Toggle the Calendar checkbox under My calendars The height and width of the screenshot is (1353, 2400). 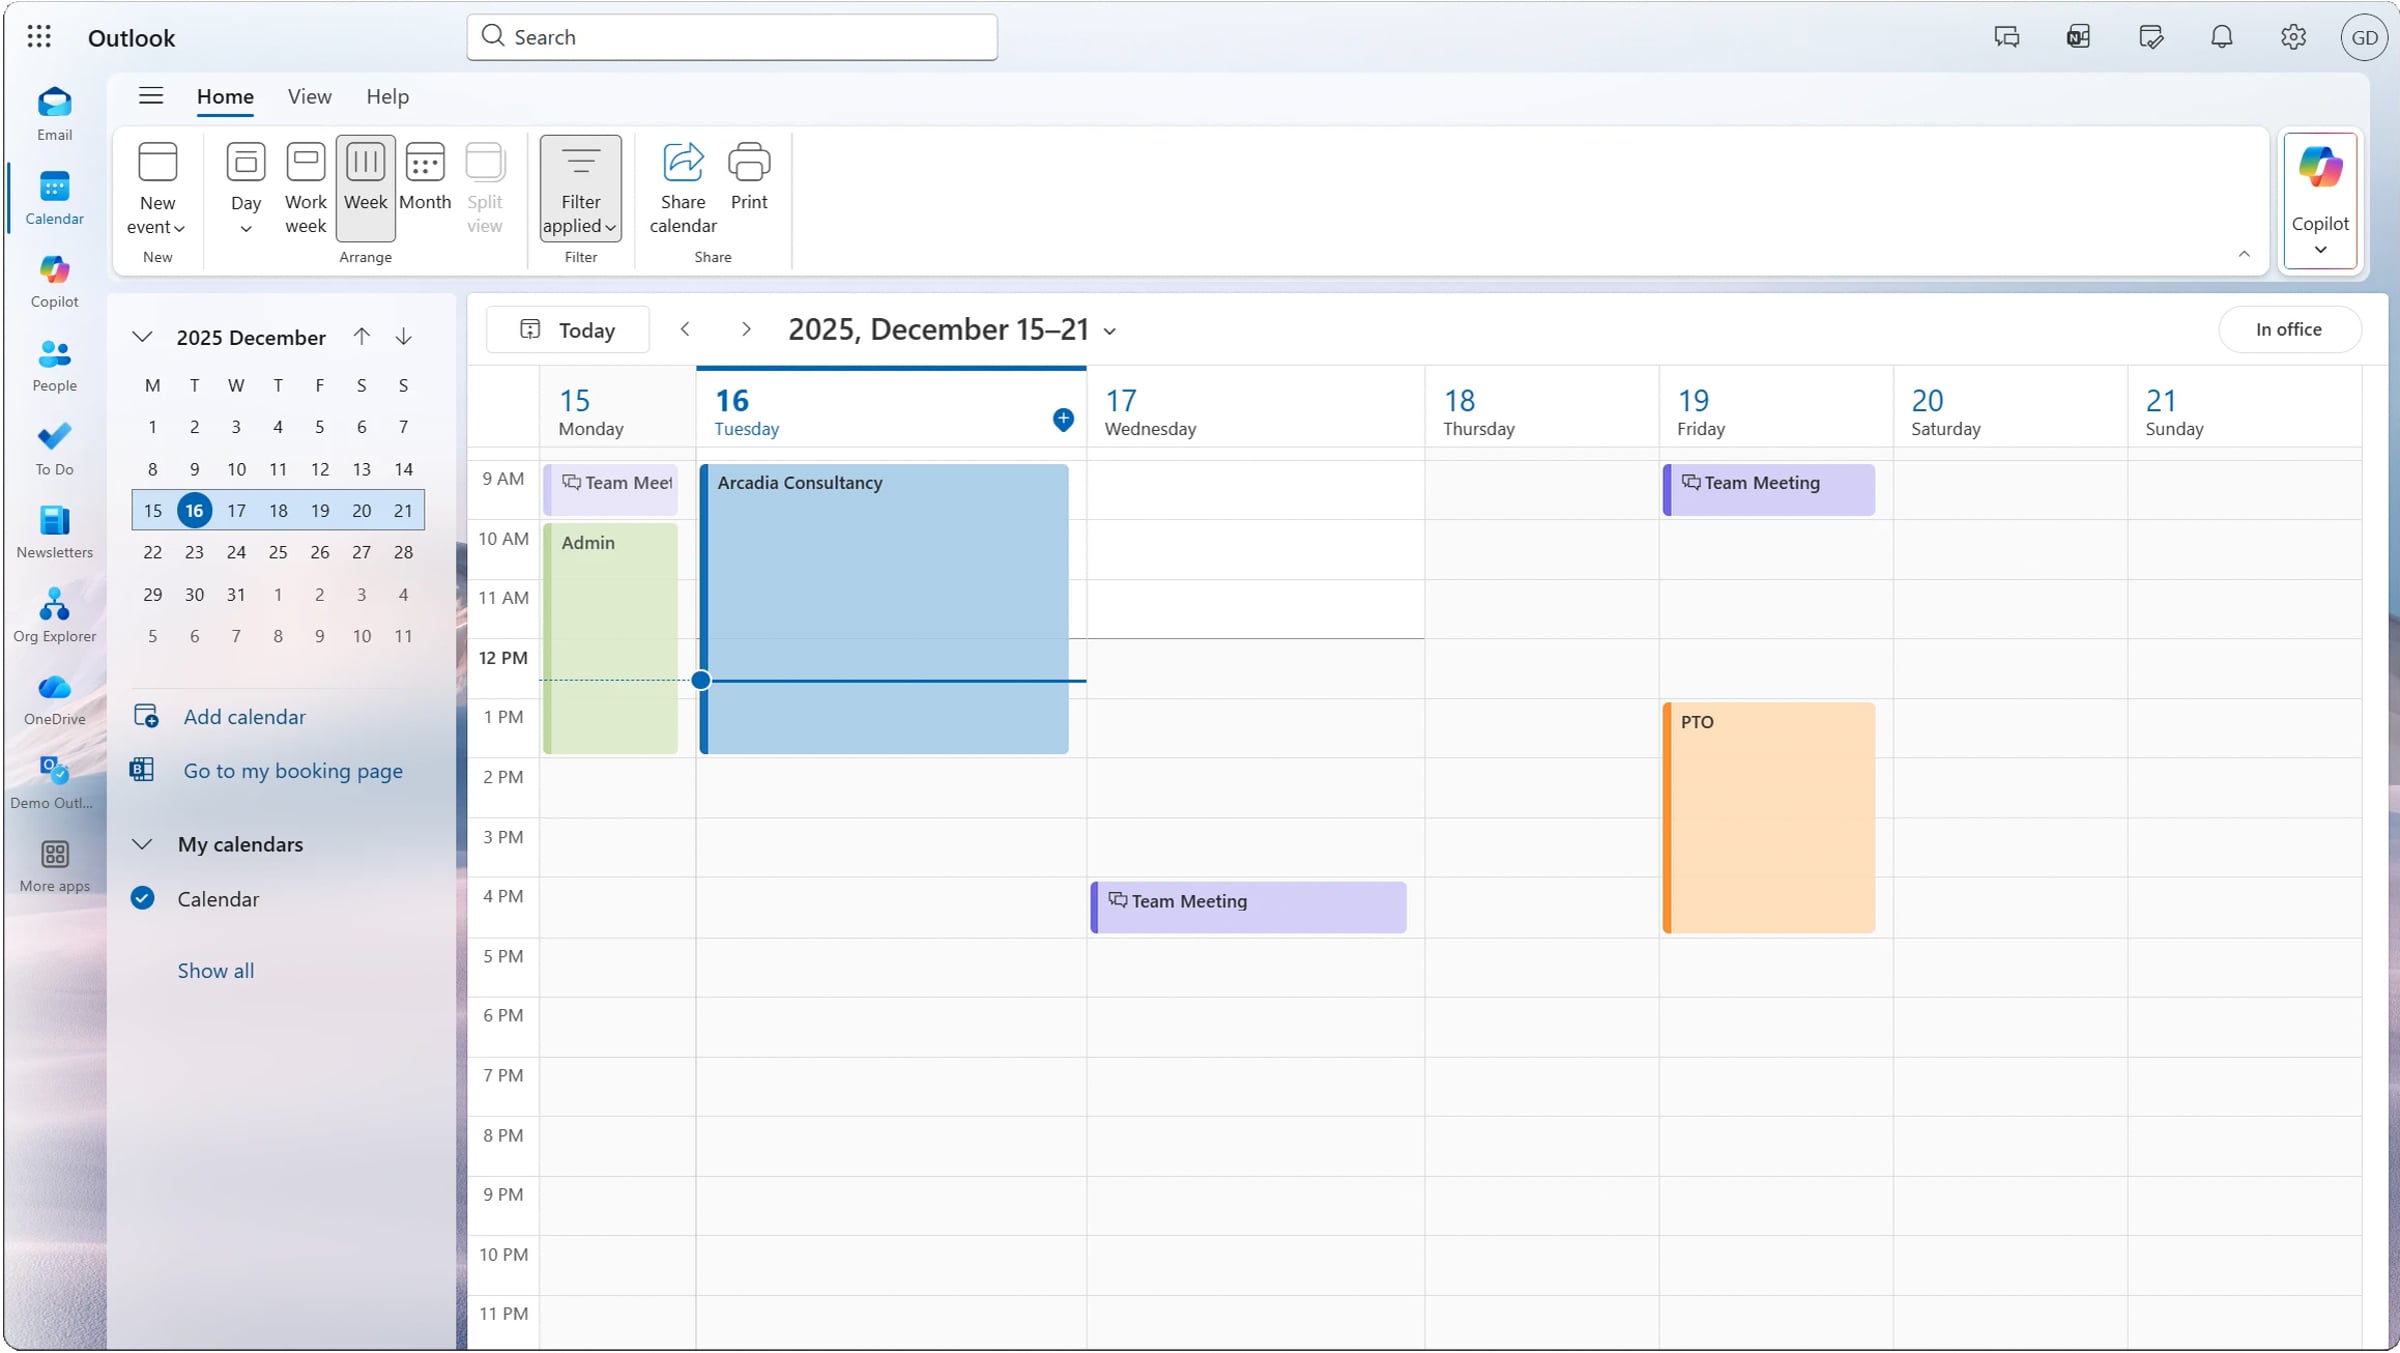pyautogui.click(x=143, y=898)
